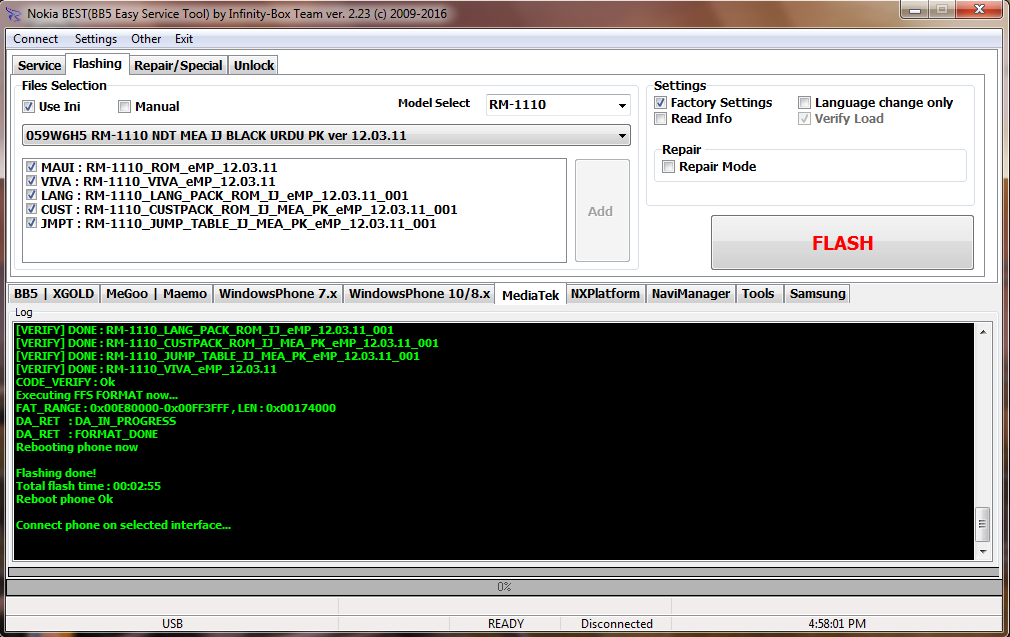Check Language change only option

point(805,102)
